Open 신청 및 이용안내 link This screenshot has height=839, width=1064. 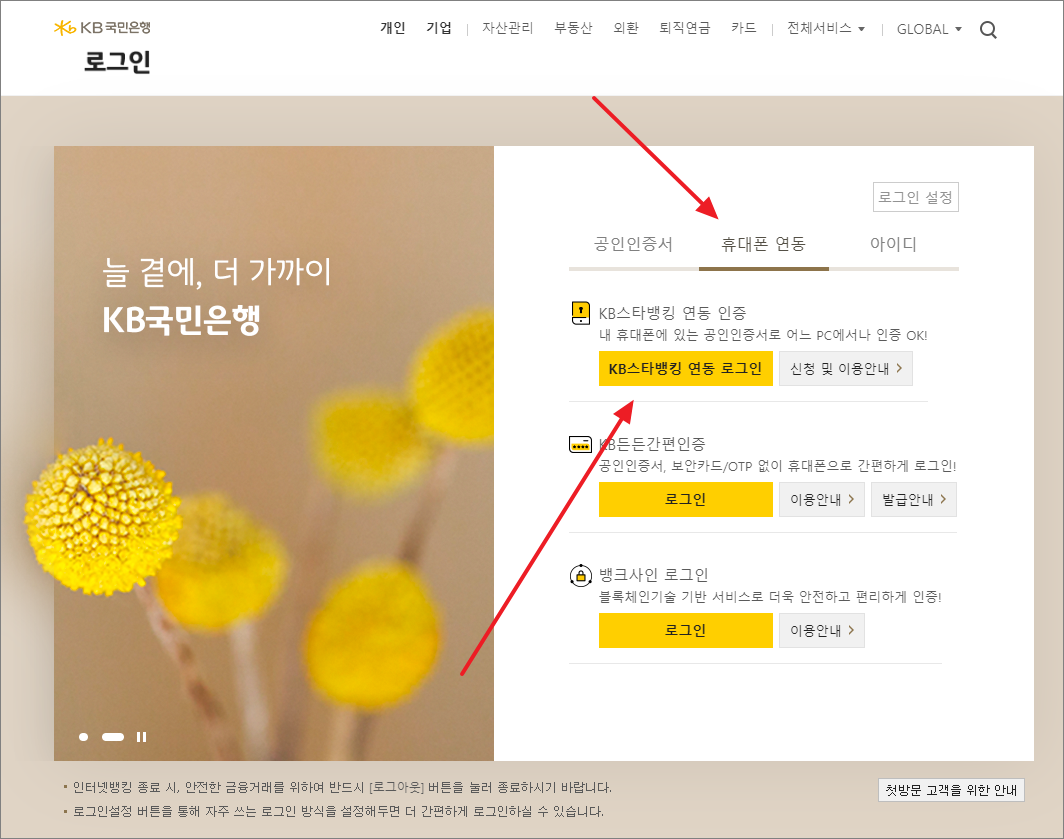pyautogui.click(x=846, y=369)
